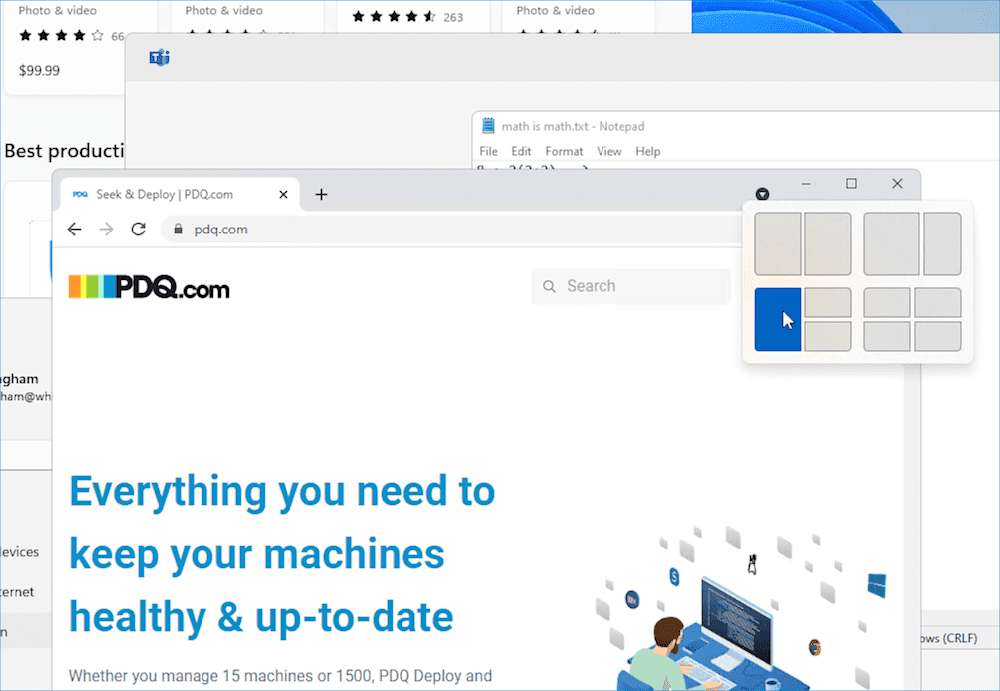Snap to the top-right zone of the three-window layout
Screen dimensions: 1000x691
click(828, 302)
